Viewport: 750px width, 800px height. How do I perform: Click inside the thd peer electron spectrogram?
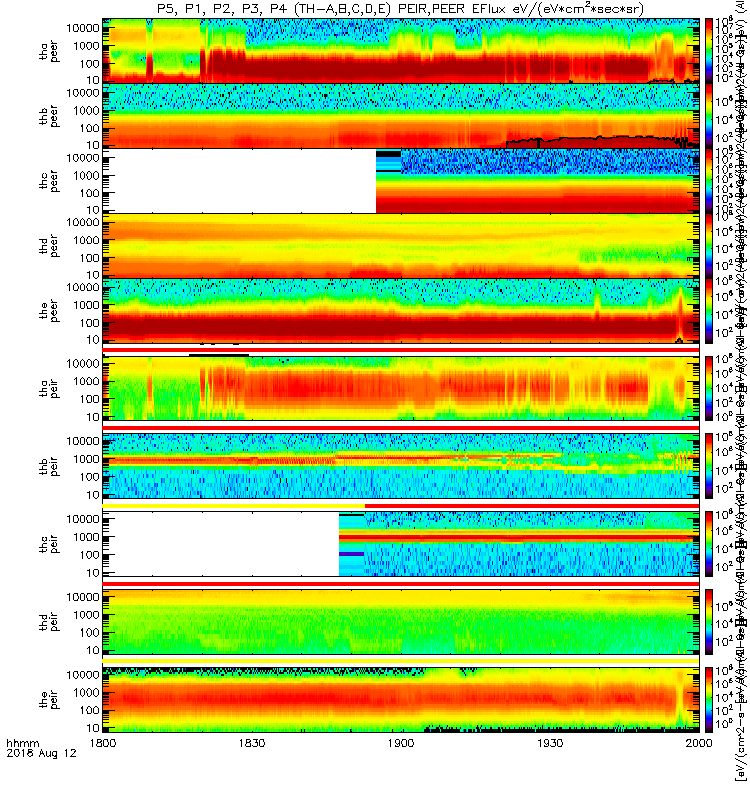click(x=401, y=246)
